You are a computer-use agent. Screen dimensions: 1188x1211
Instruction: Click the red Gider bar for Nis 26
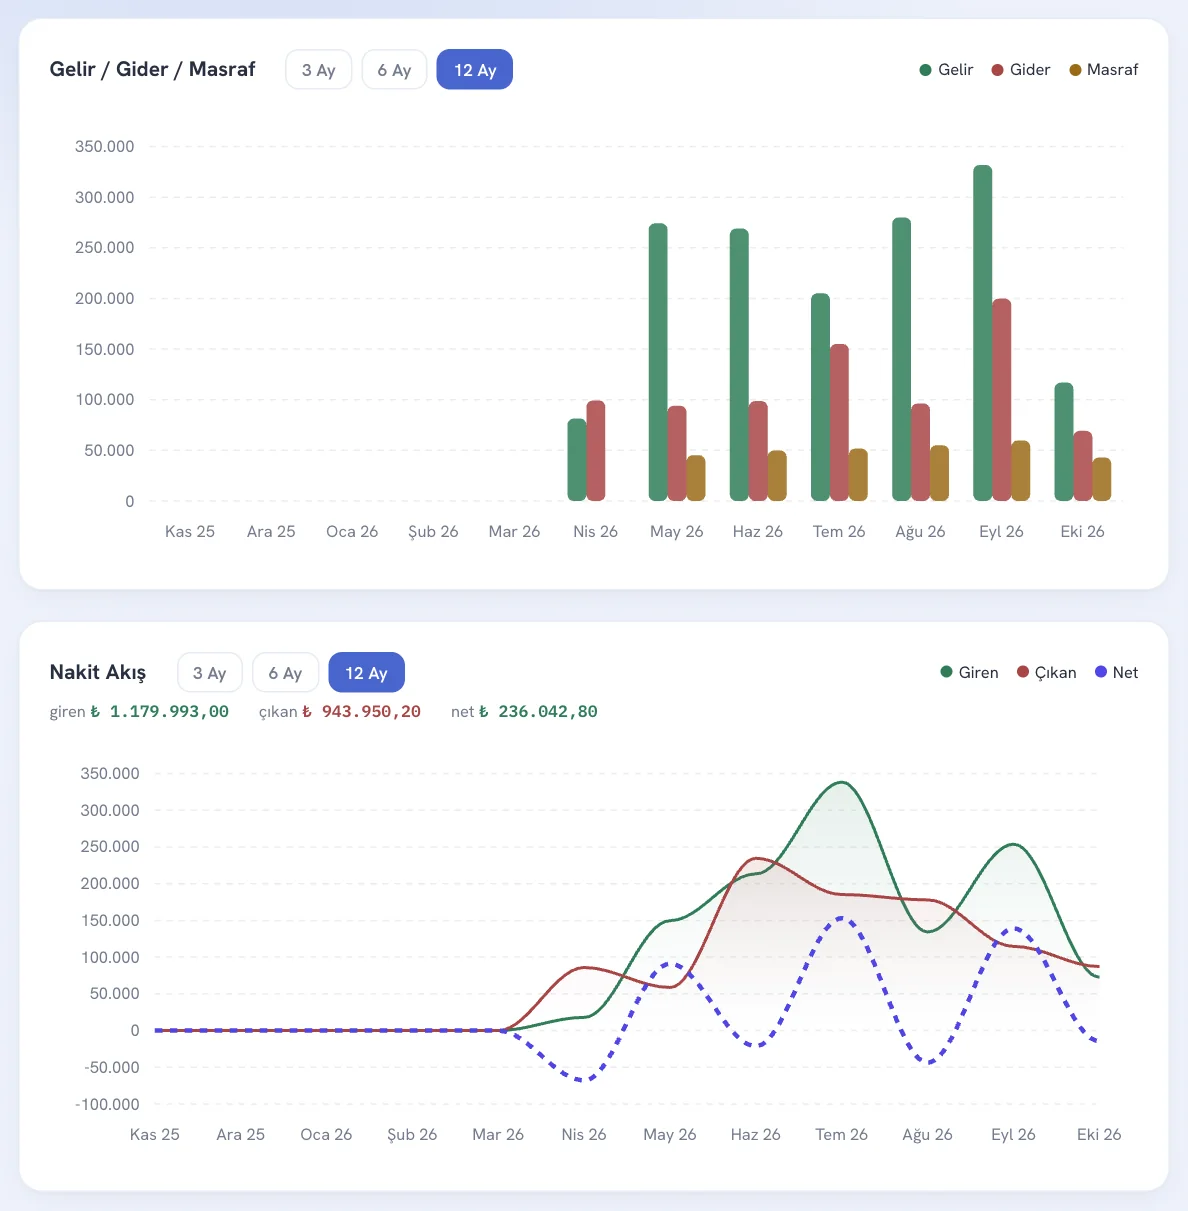coord(596,451)
